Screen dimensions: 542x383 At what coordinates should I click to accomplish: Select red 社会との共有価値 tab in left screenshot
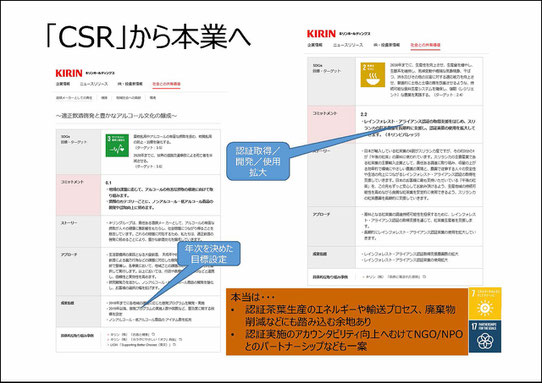166,84
